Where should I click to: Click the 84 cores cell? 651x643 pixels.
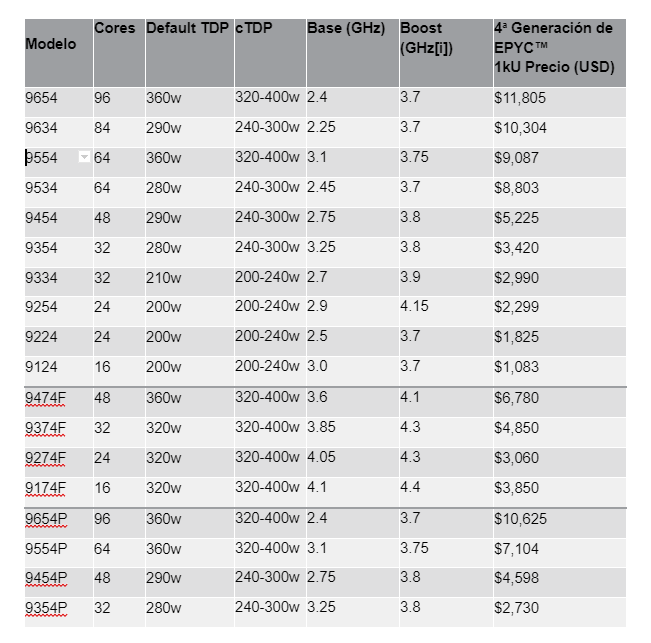pyautogui.click(x=120, y=132)
